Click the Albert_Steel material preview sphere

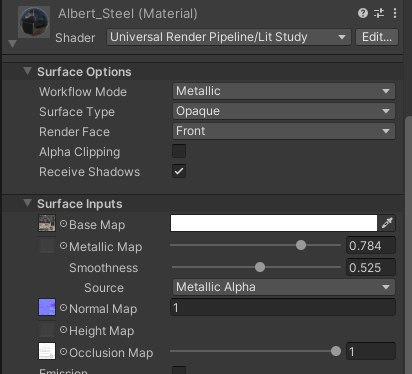(34, 22)
